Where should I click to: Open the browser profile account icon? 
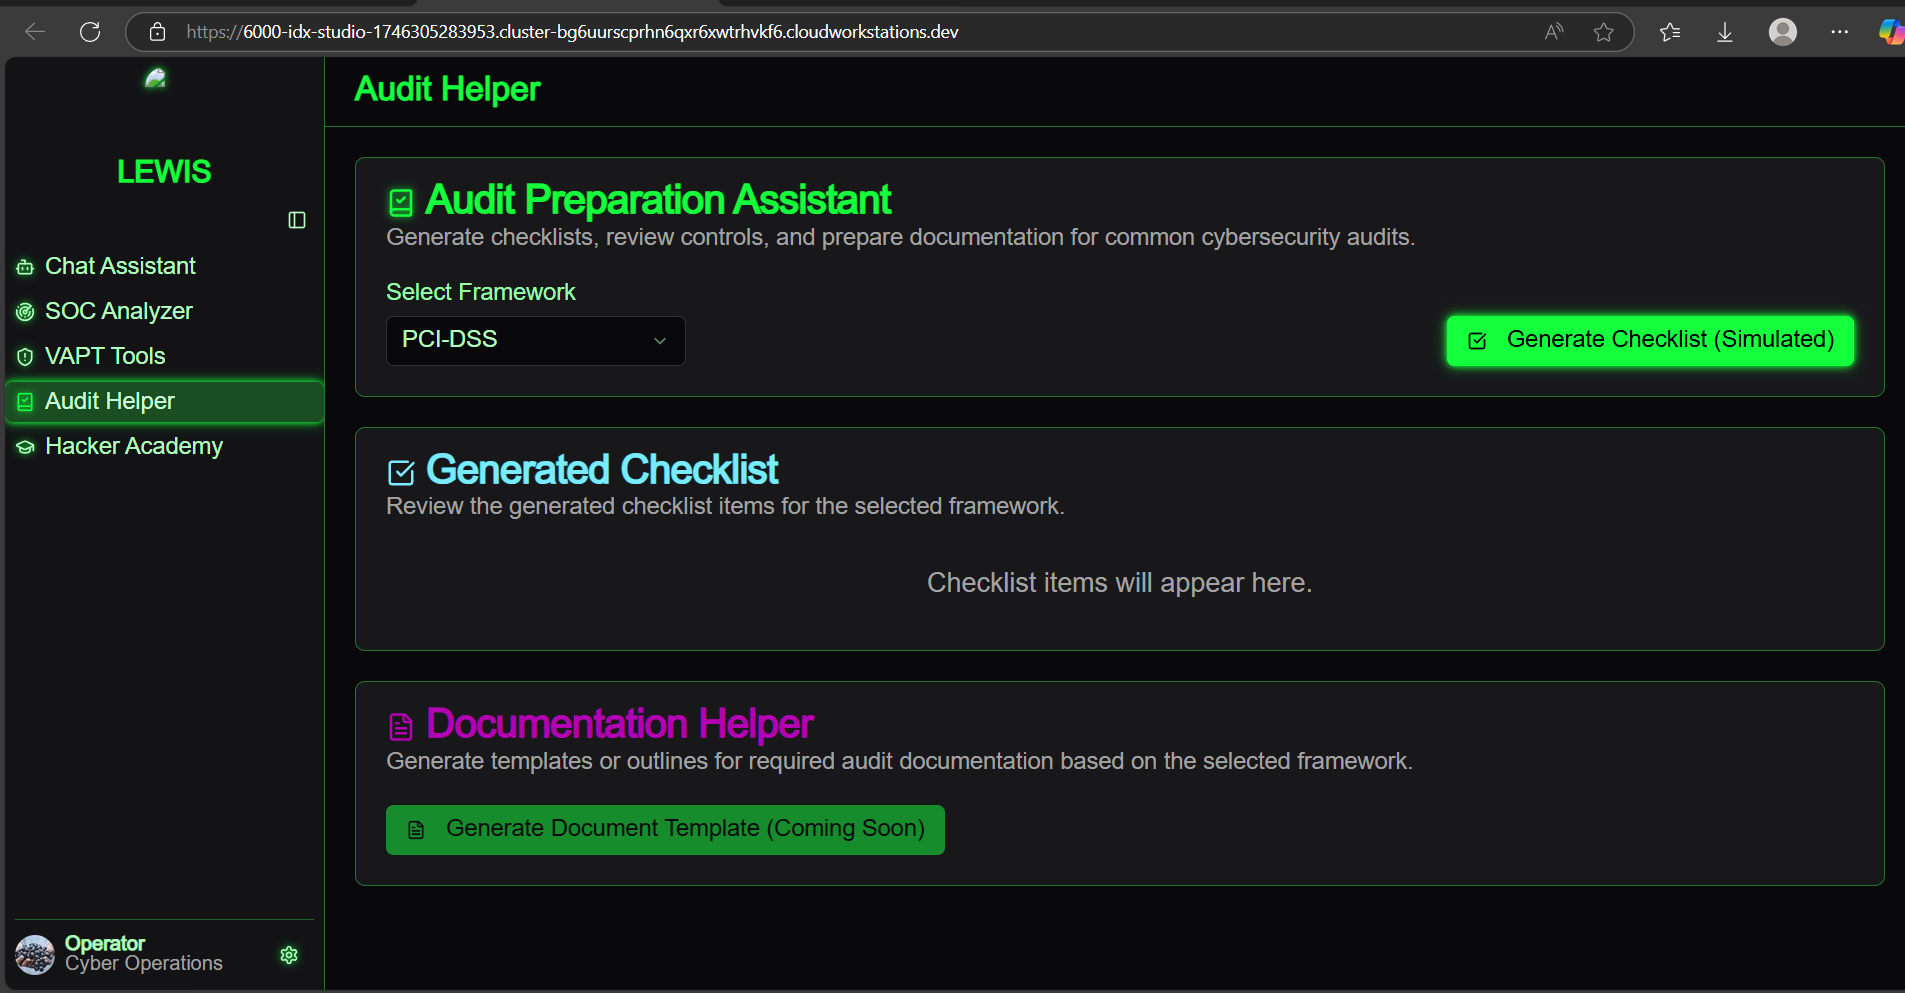pyautogui.click(x=1782, y=32)
